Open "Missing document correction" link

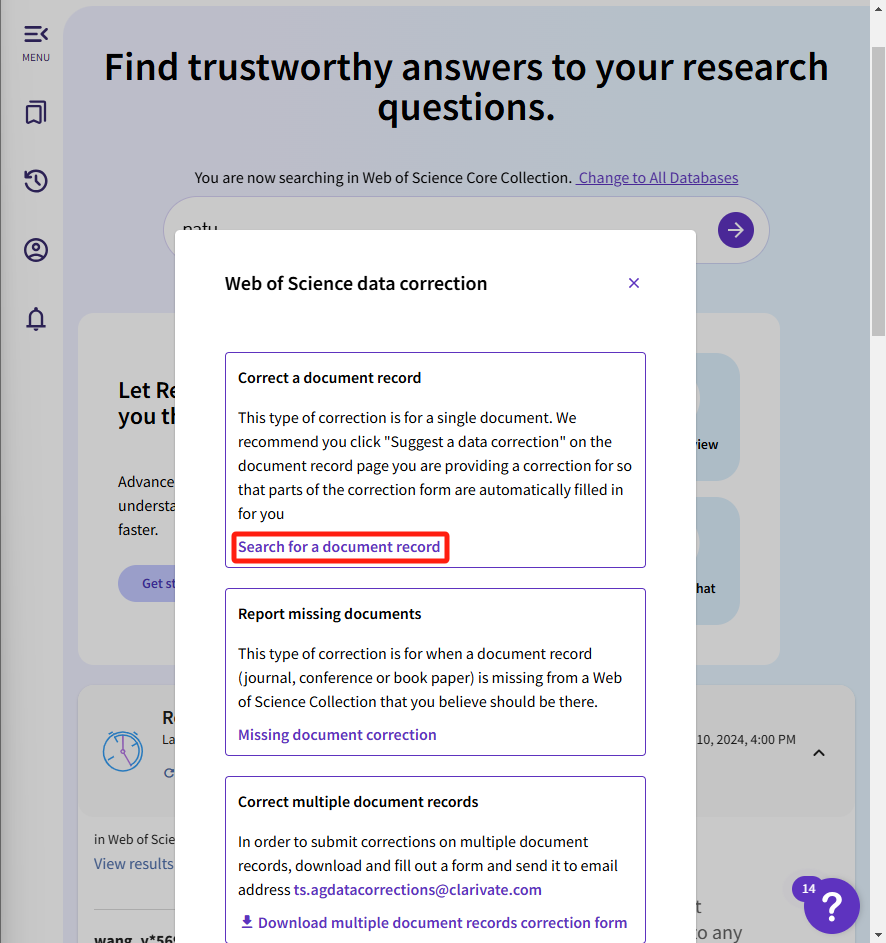click(x=337, y=735)
